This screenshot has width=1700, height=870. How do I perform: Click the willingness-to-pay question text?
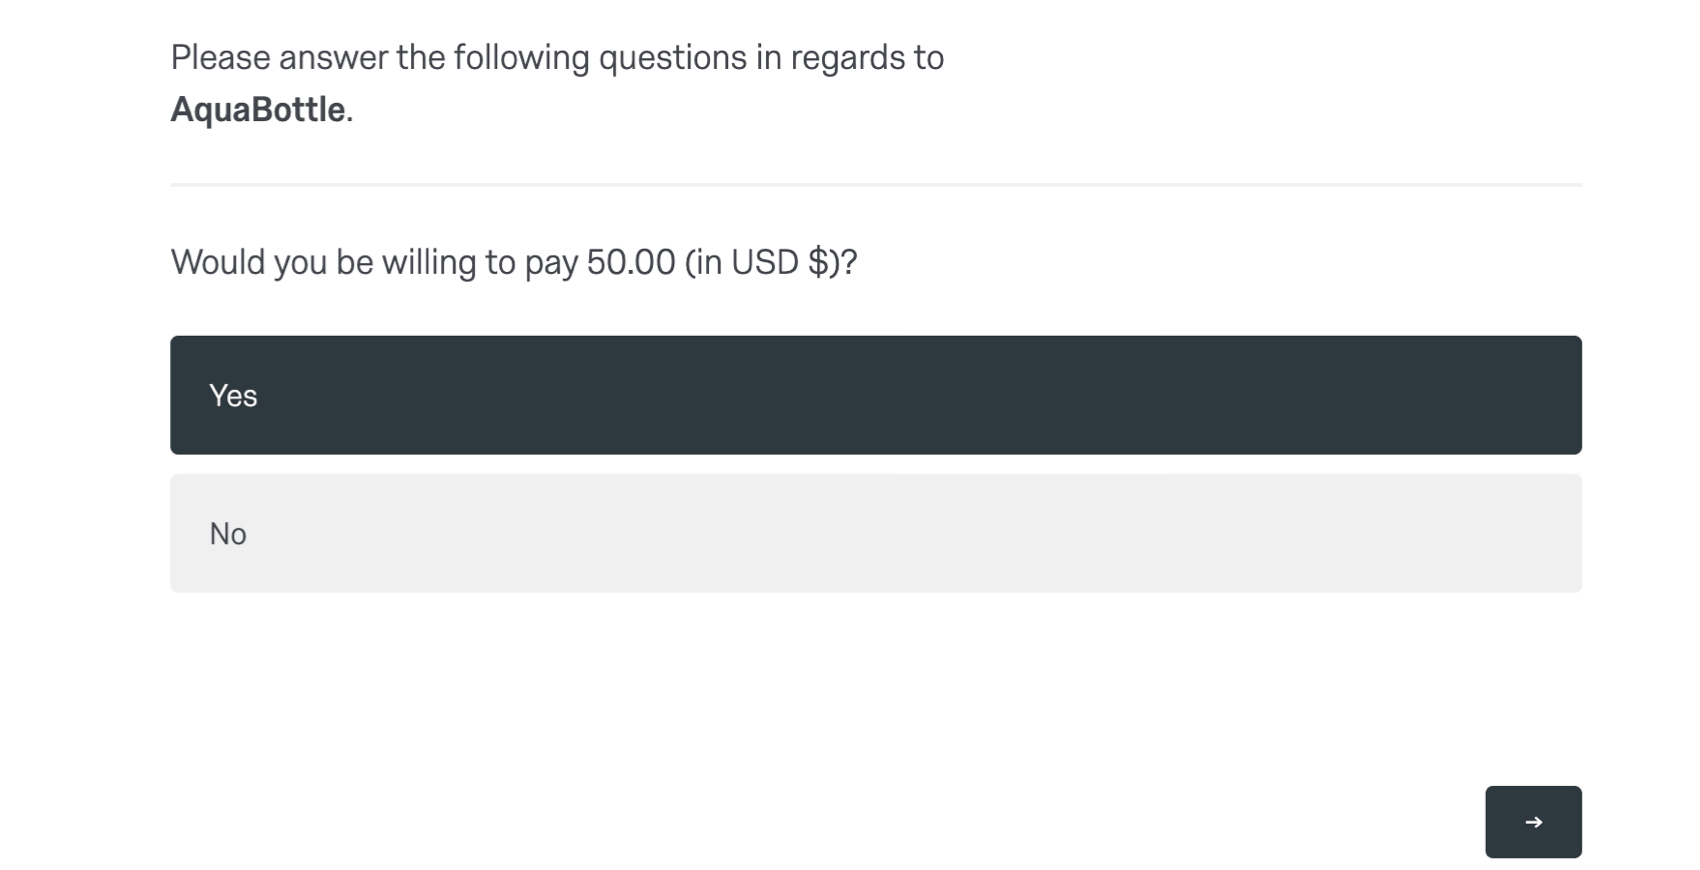(x=513, y=261)
